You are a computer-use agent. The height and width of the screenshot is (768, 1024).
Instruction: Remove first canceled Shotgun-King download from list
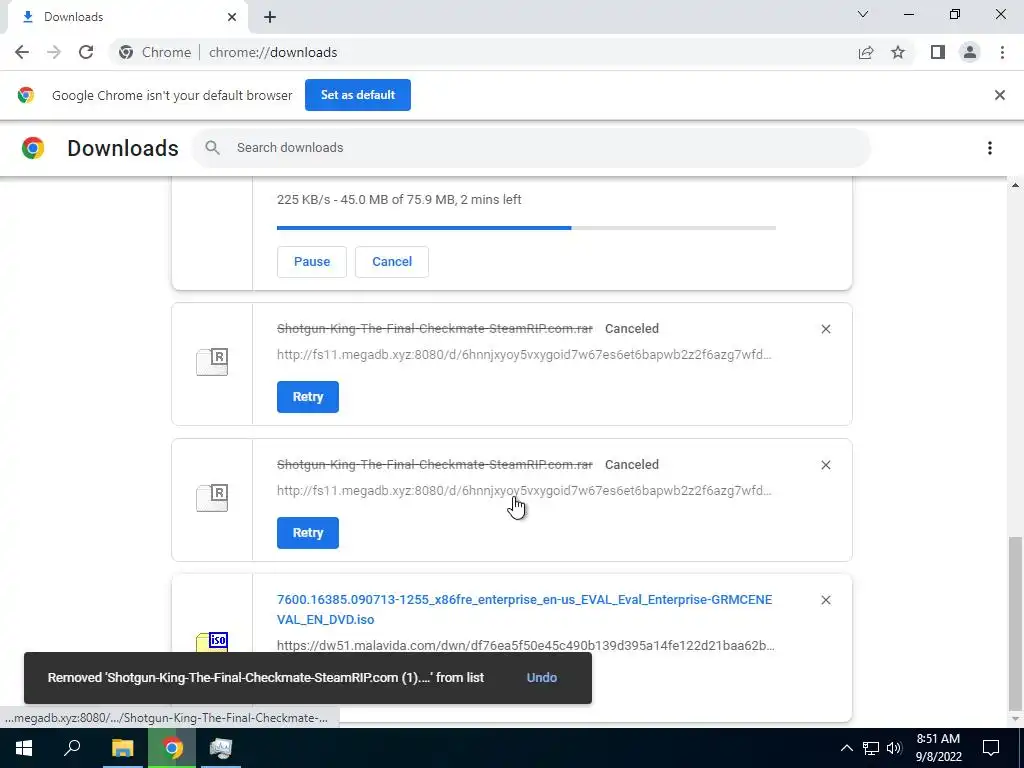coord(826,329)
